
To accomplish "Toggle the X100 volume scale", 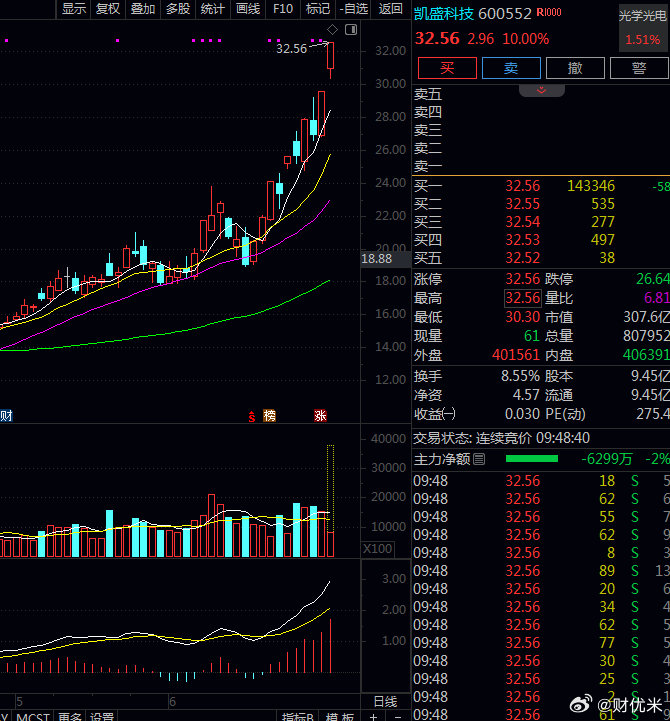I will tap(378, 549).
